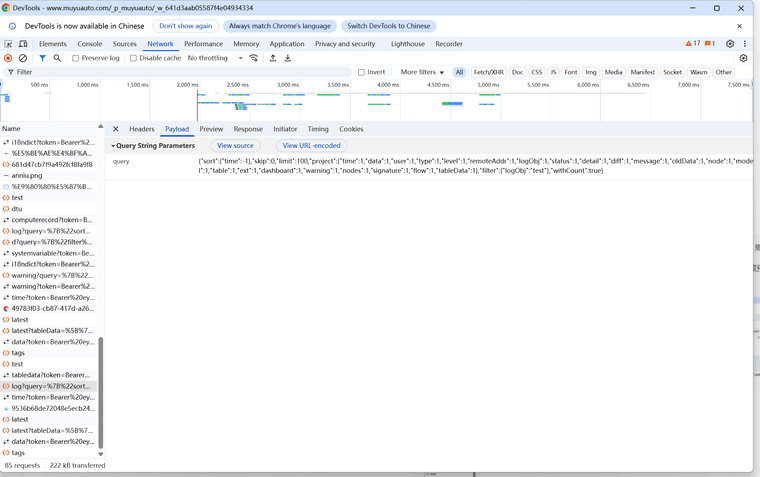The height and width of the screenshot is (477, 760).
Task: Open the Performance panel
Action: tap(204, 44)
